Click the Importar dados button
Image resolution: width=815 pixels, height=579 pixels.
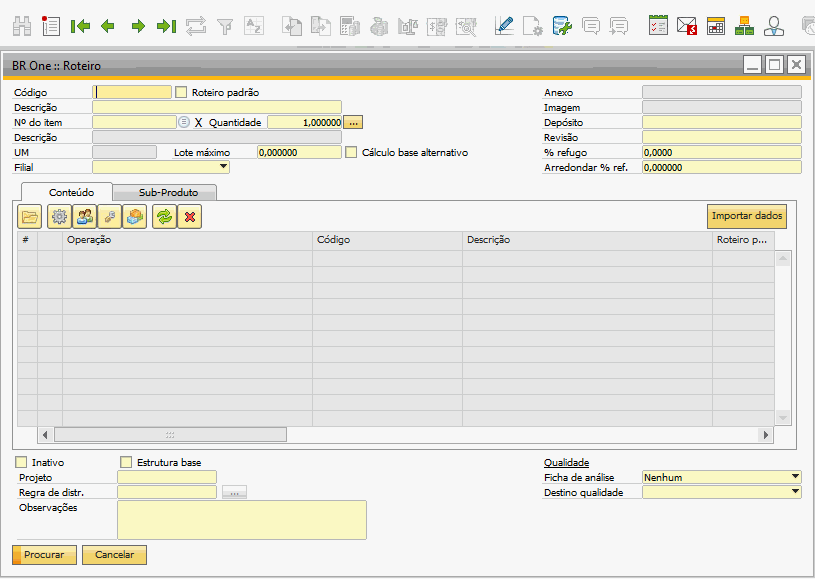point(747,216)
